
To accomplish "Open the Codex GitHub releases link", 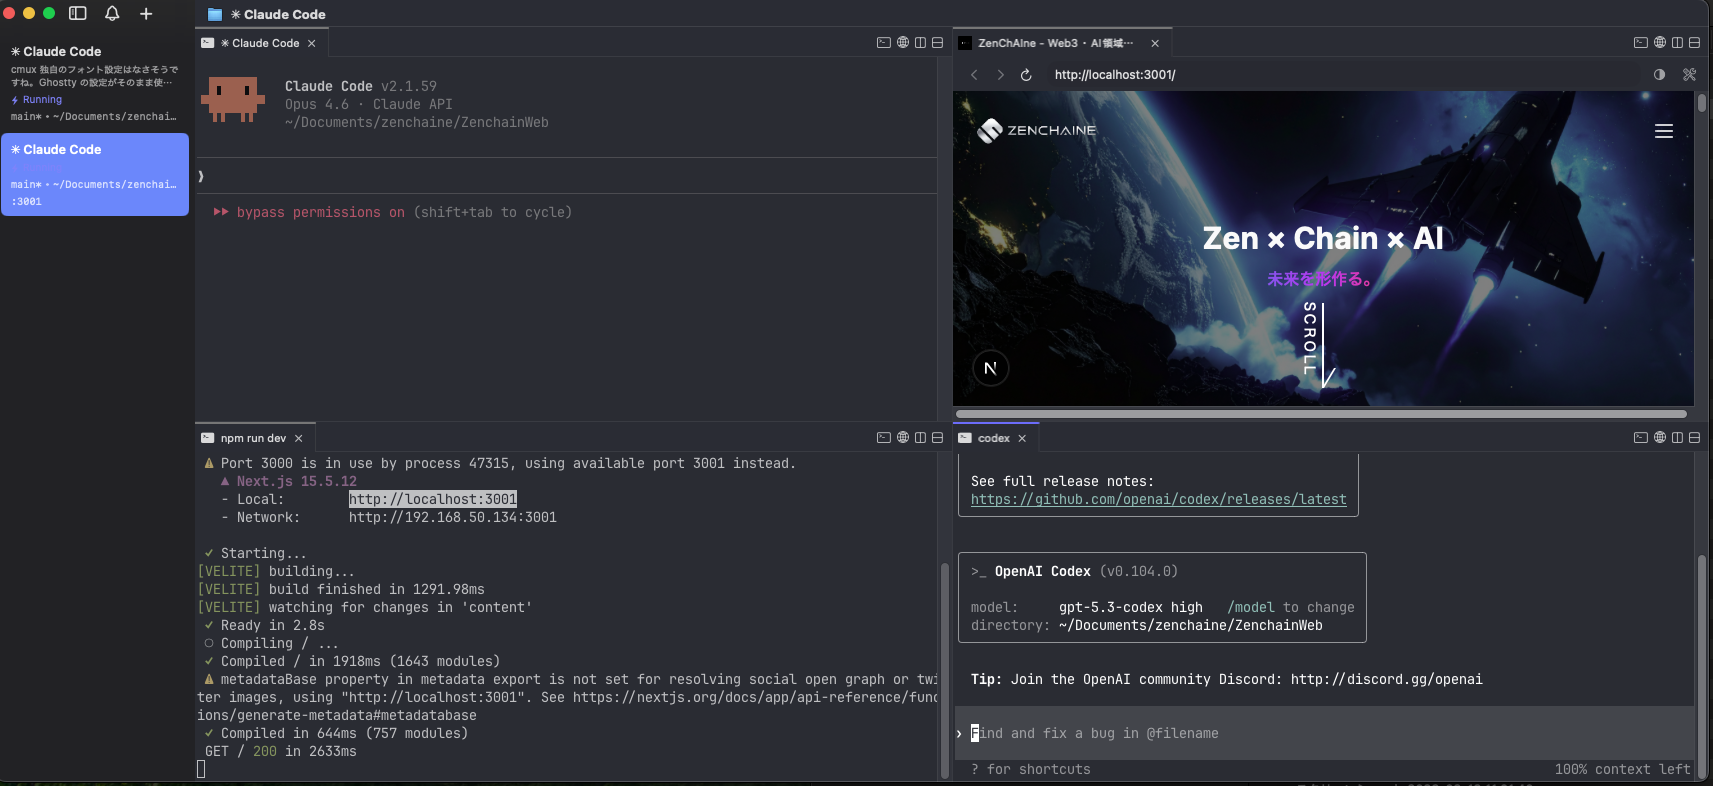I will click(x=1158, y=499).
